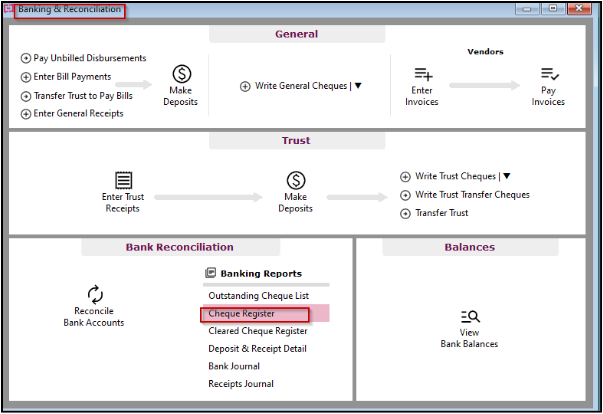Screen dimensions: 603x414
Task: Click the Trust section heading
Action: pos(296,141)
